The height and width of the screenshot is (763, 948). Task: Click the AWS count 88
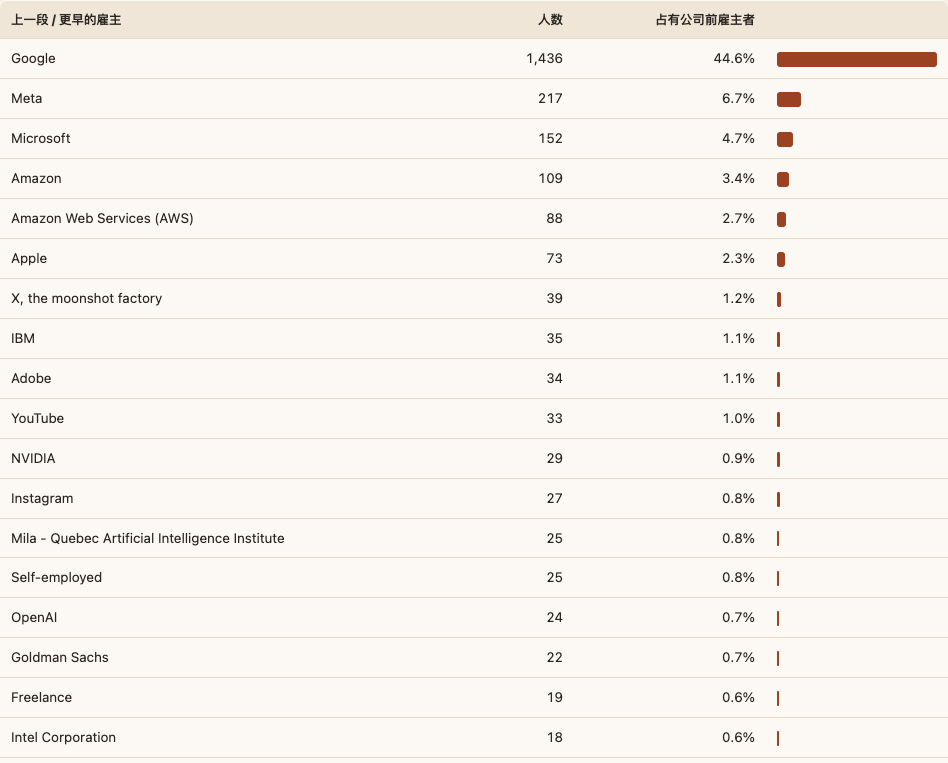coord(554,218)
